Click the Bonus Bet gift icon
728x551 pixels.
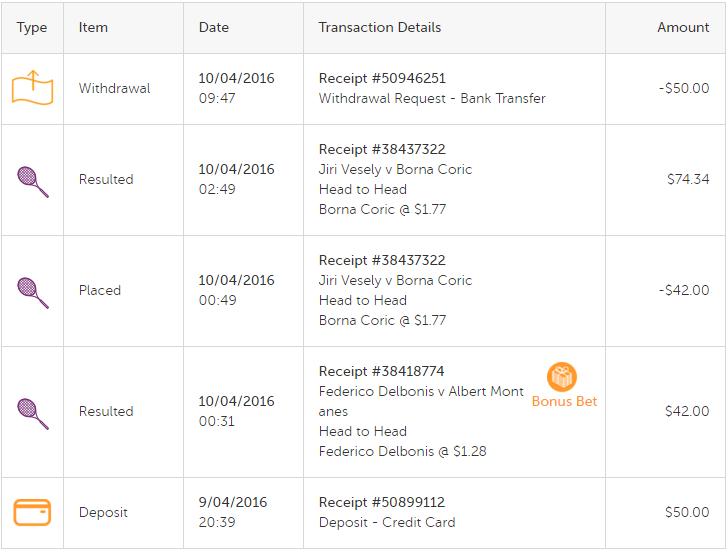coord(562,376)
